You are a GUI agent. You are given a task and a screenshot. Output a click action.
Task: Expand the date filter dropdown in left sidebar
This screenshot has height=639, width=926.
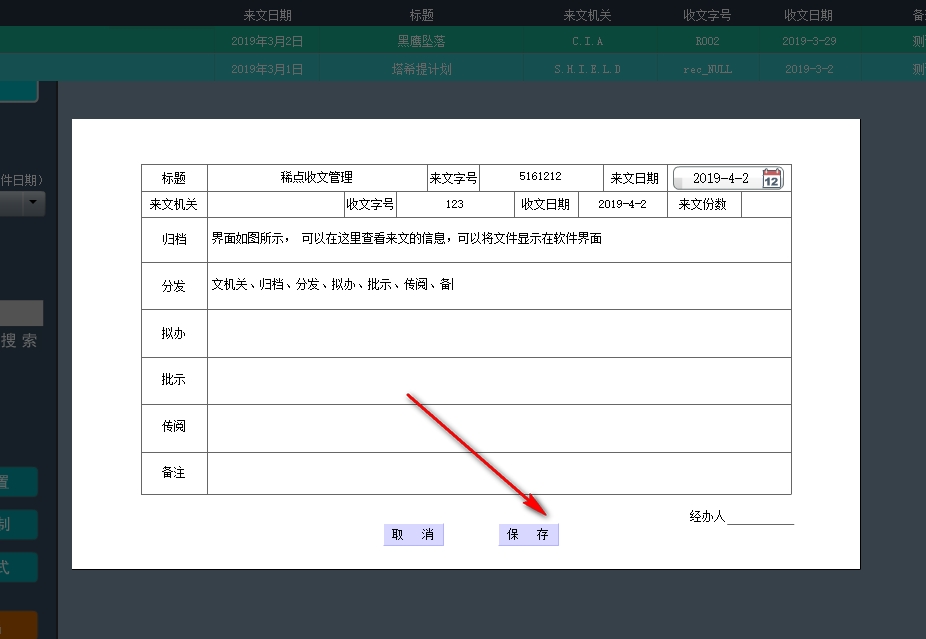[35, 203]
